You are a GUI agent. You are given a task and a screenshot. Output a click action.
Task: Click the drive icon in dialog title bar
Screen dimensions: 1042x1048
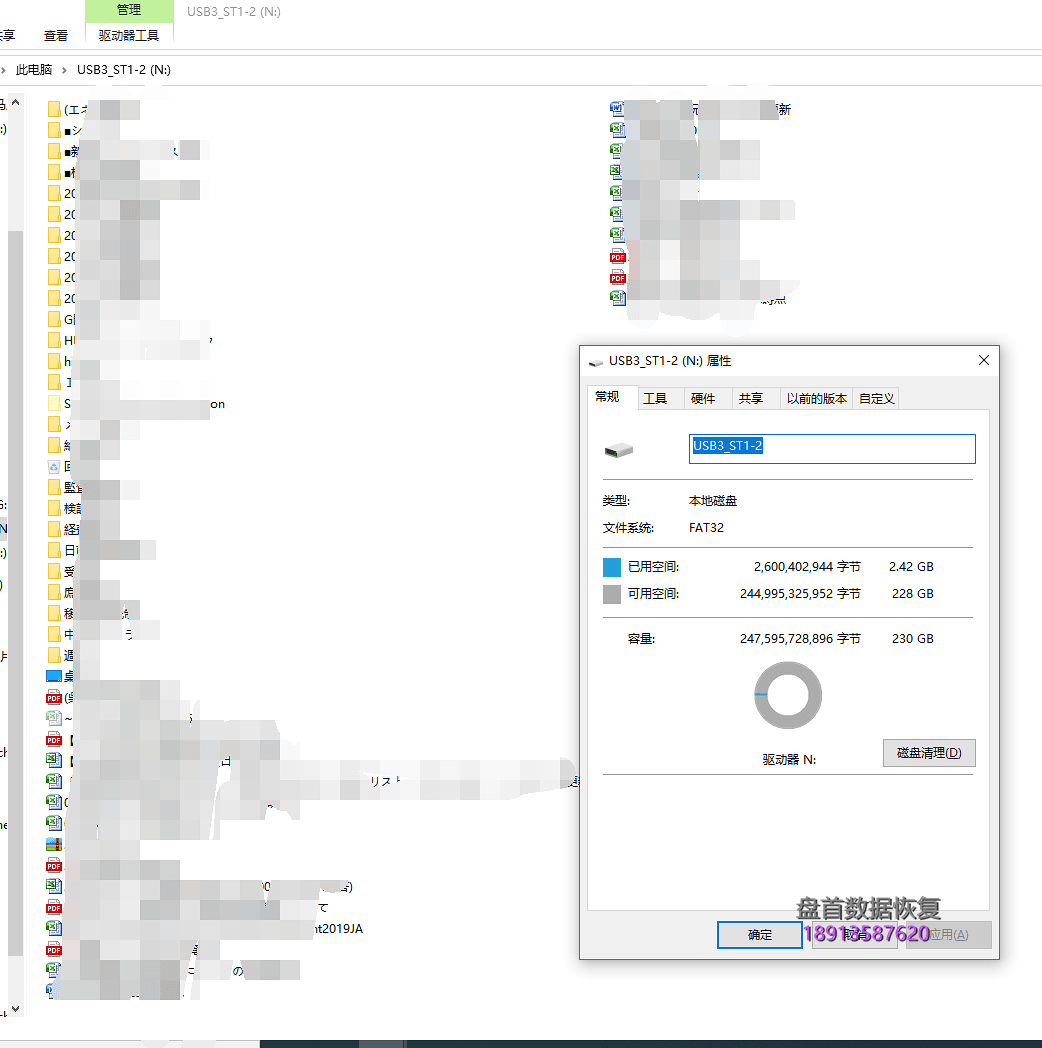[x=596, y=362]
